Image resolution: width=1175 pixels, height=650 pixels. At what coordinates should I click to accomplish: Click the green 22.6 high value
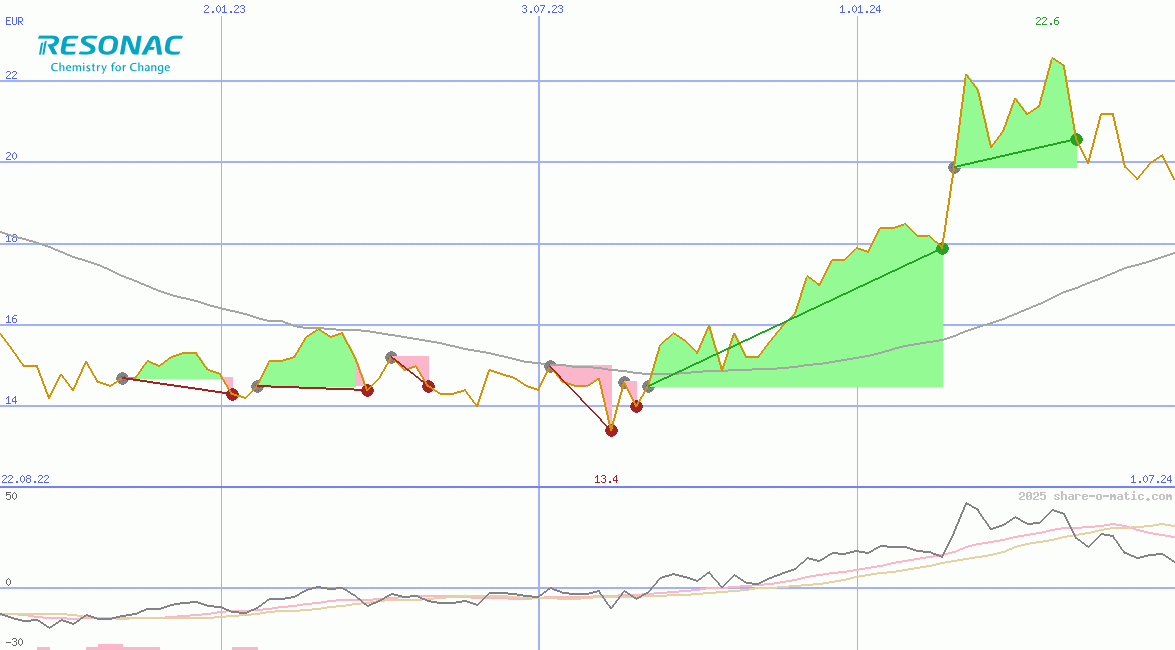pos(1047,21)
